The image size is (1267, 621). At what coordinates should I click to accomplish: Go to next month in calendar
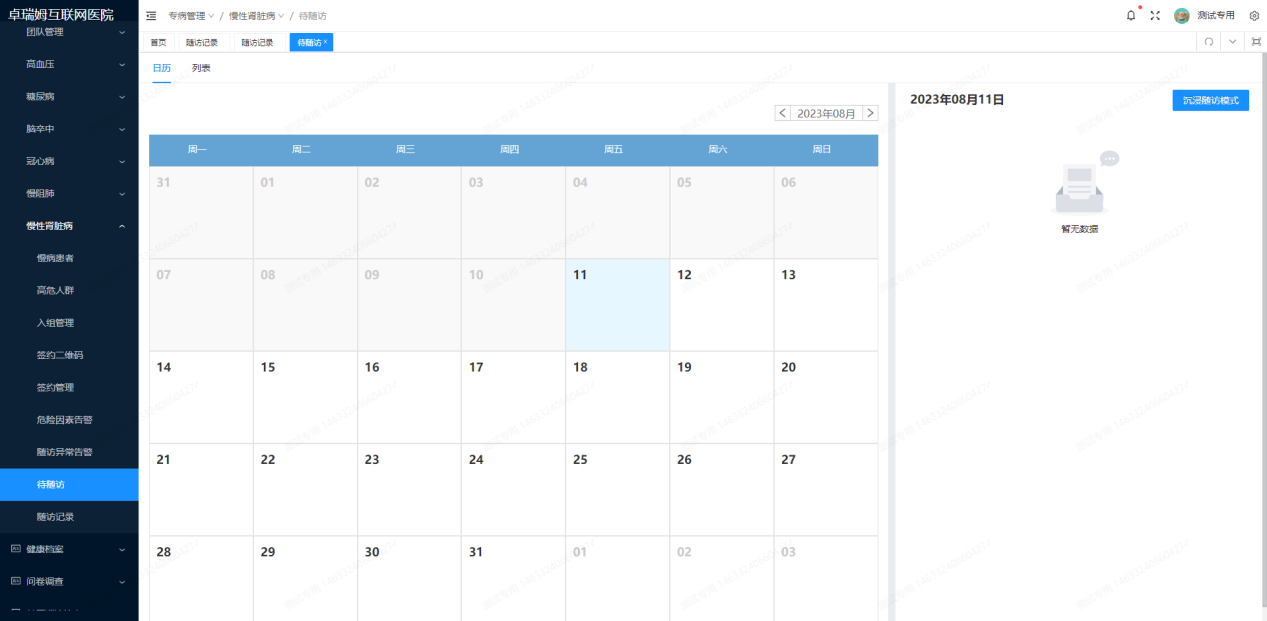coord(870,113)
